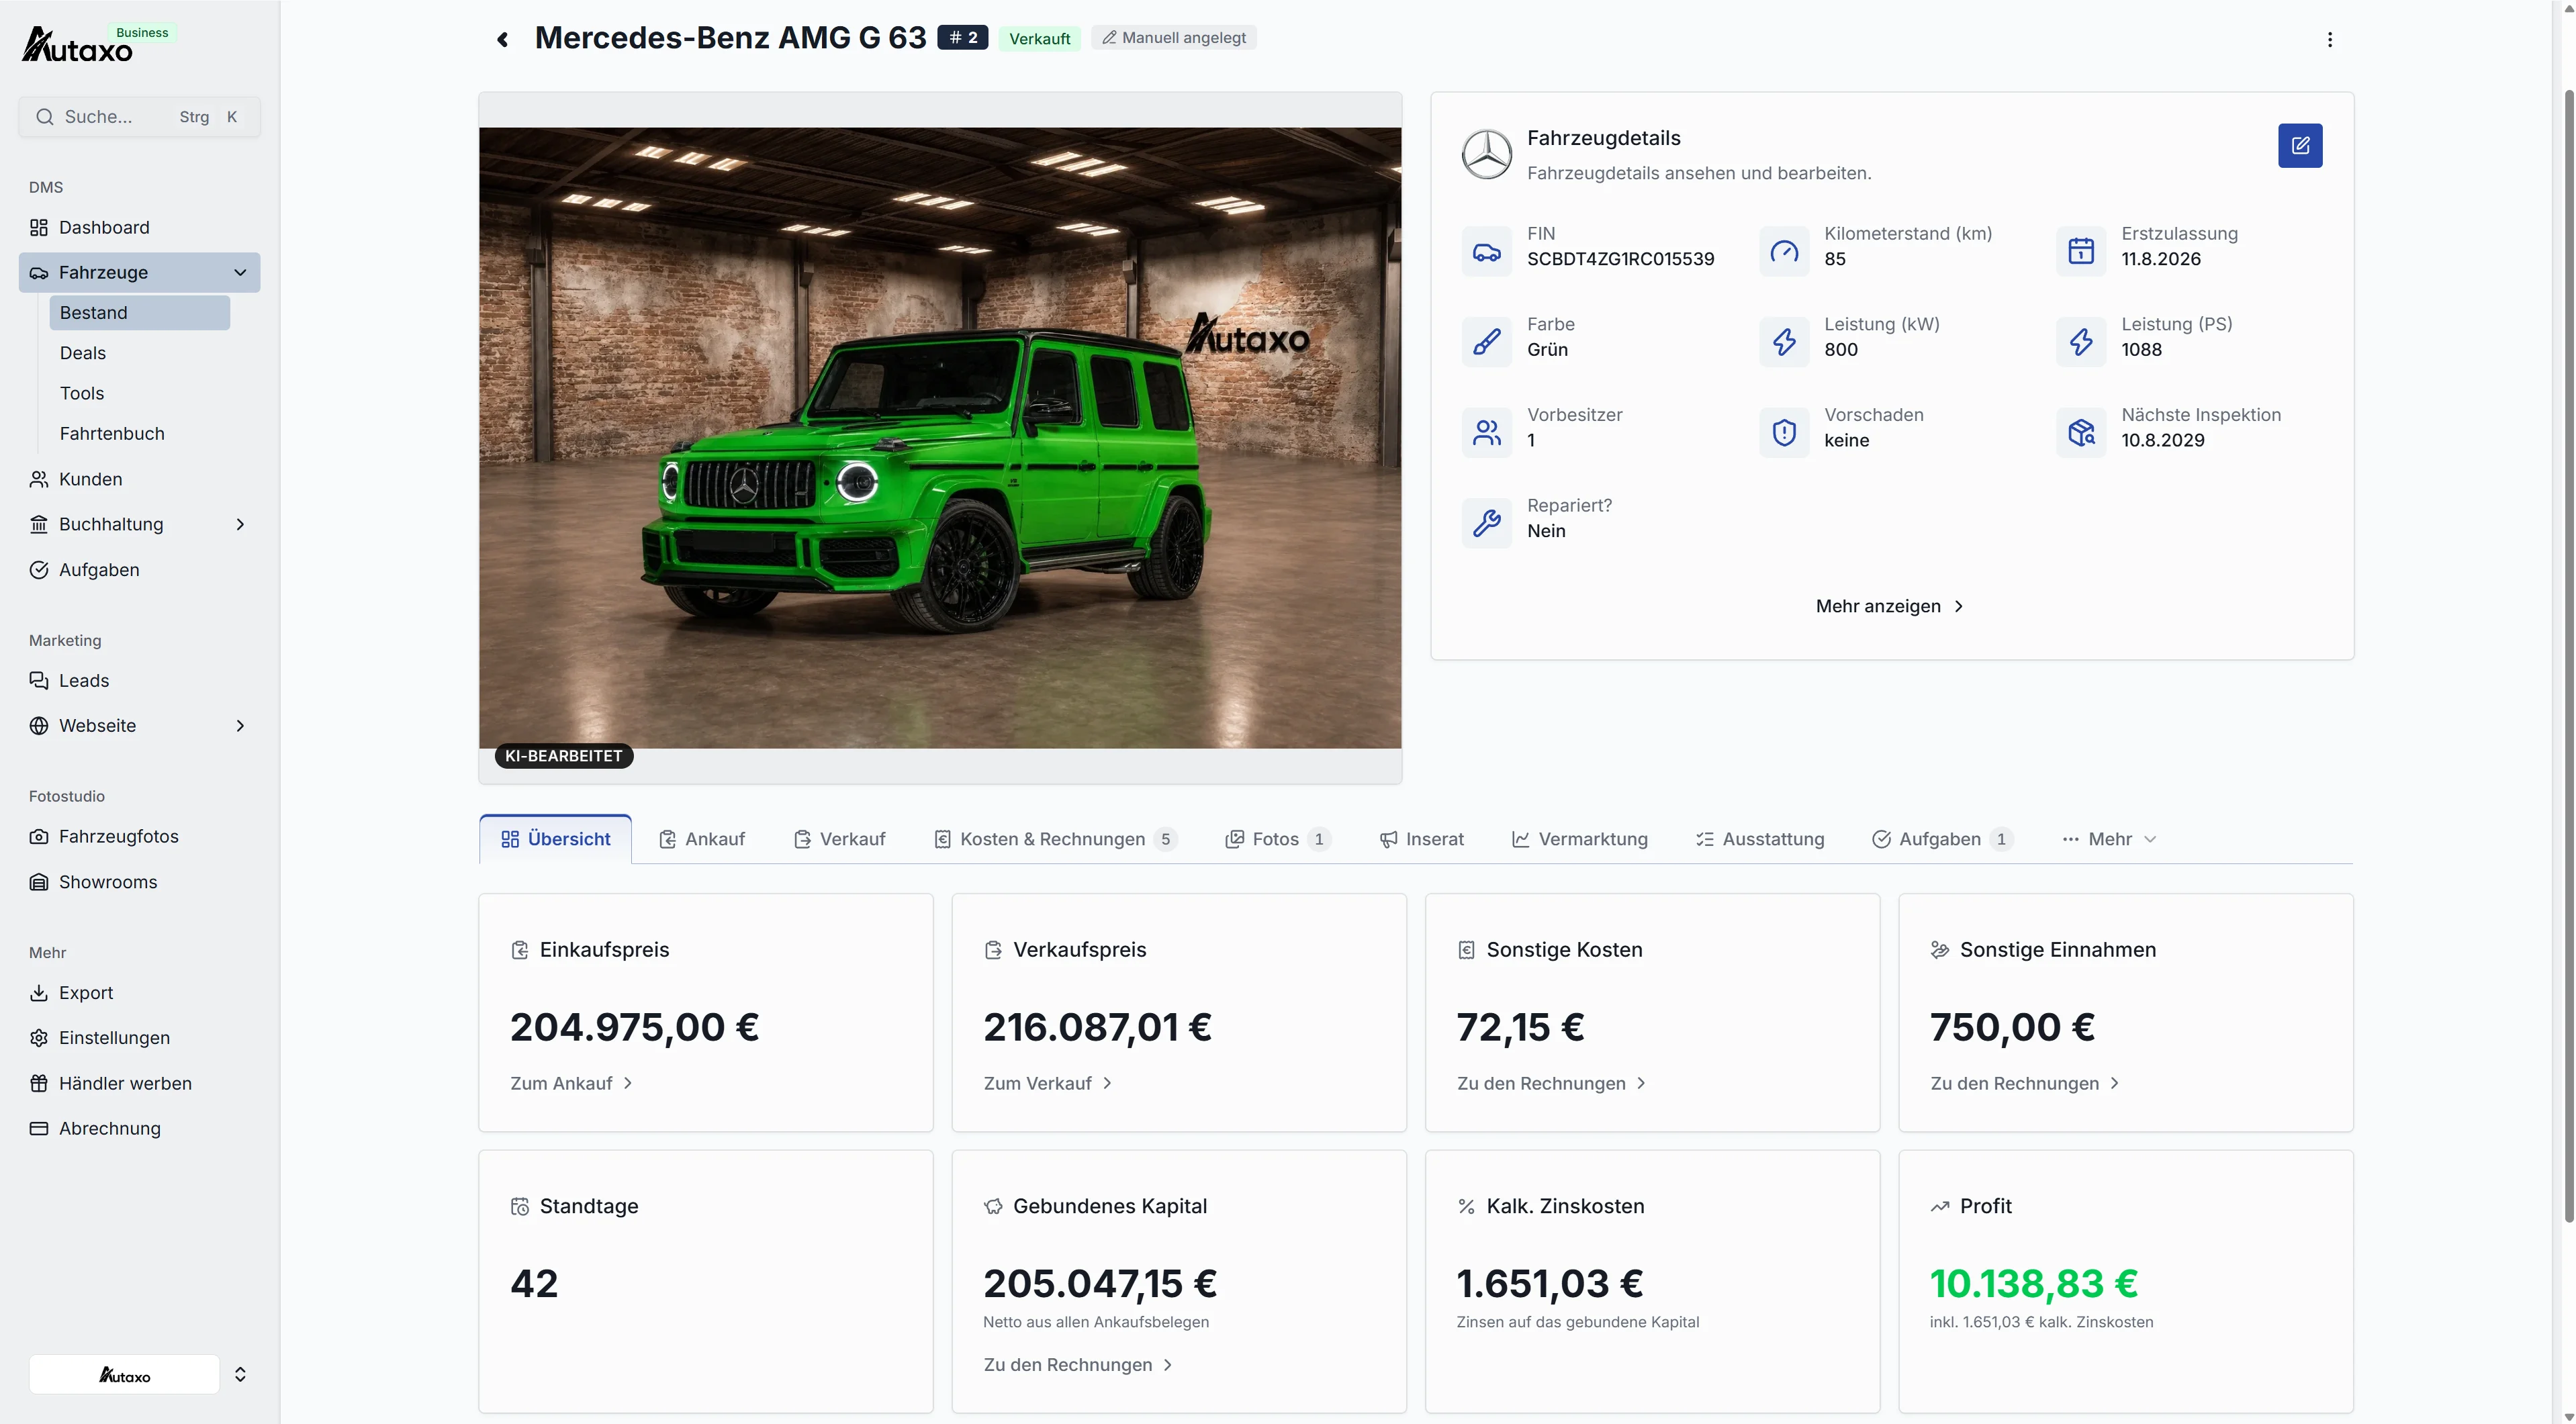Screen dimensions: 2576x1424
Task: Click the calendar icon beside Erstzulassung
Action: pyautogui.click(x=2081, y=252)
